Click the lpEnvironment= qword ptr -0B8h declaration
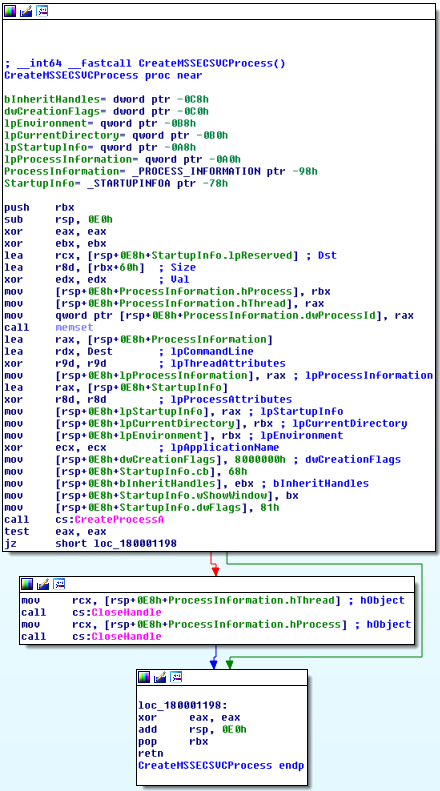The width and height of the screenshot is (440, 791). (x=100, y=124)
